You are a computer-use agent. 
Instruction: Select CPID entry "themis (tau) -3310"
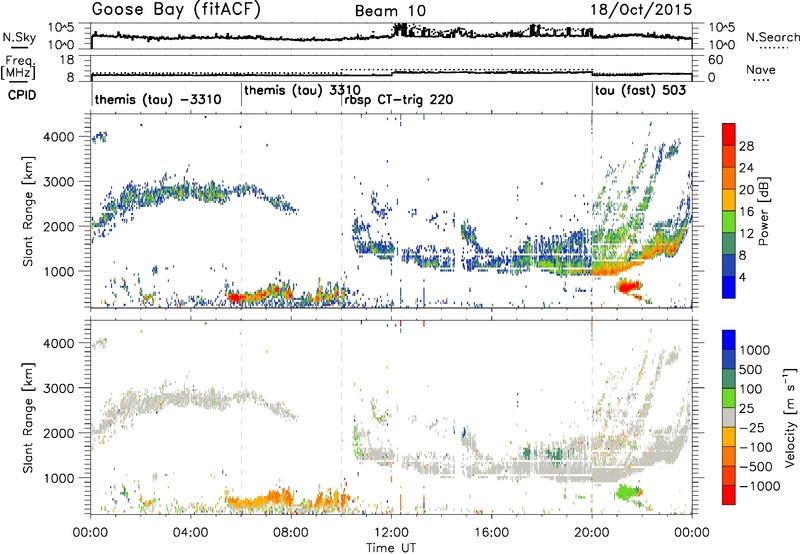point(158,99)
